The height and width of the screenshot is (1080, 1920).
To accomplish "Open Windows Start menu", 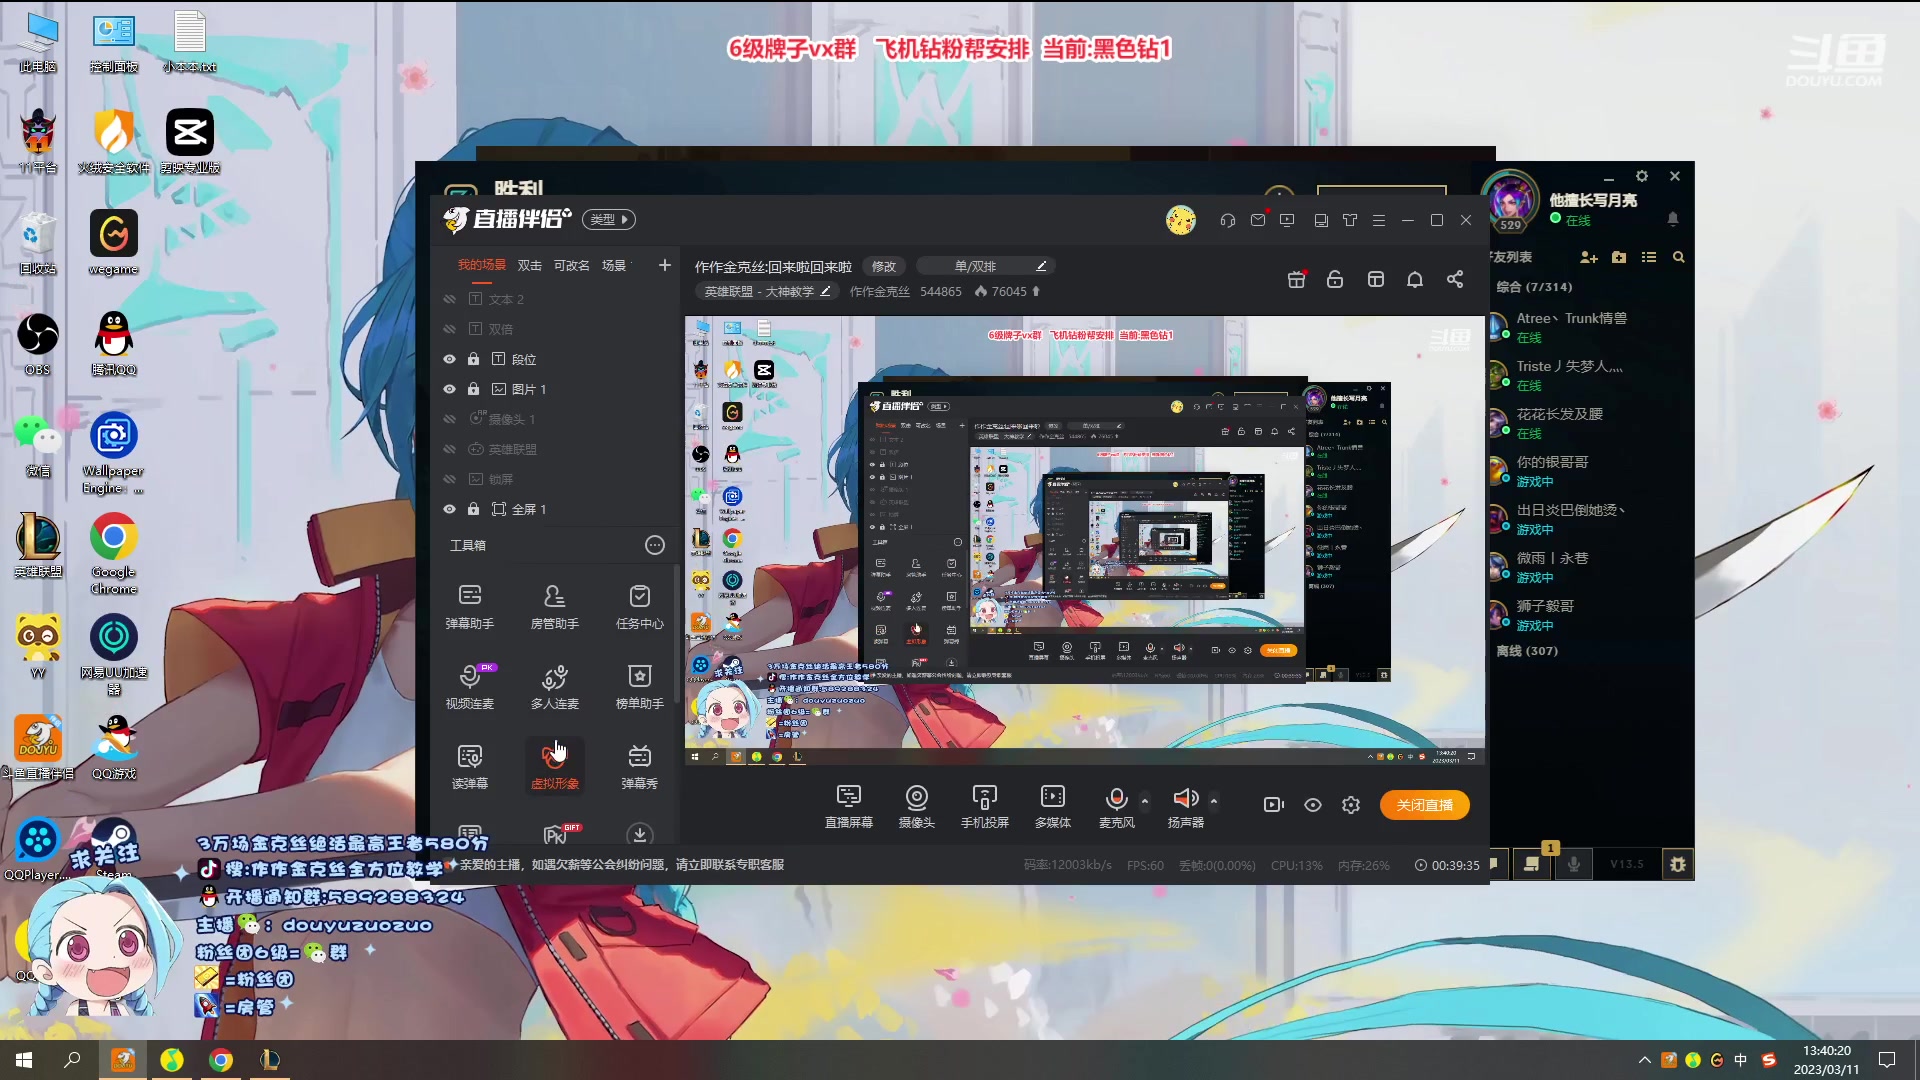I will coord(24,1060).
